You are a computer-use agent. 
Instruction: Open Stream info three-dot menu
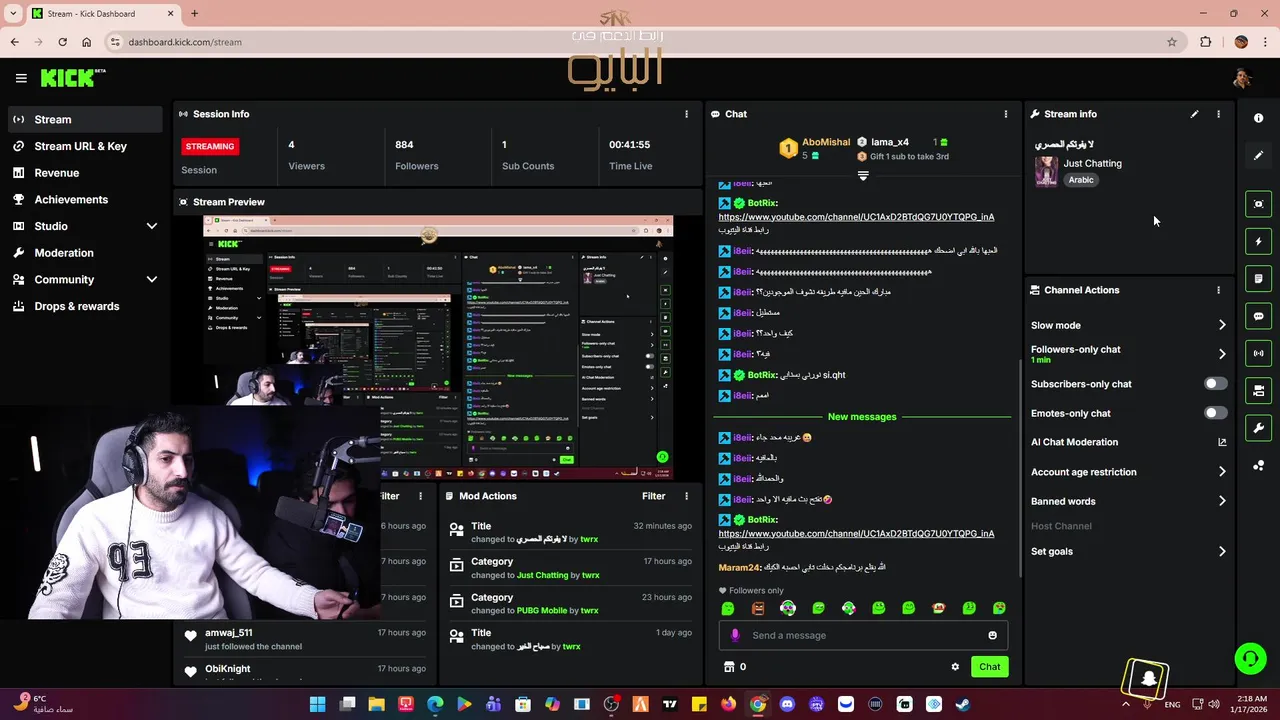(x=1218, y=114)
